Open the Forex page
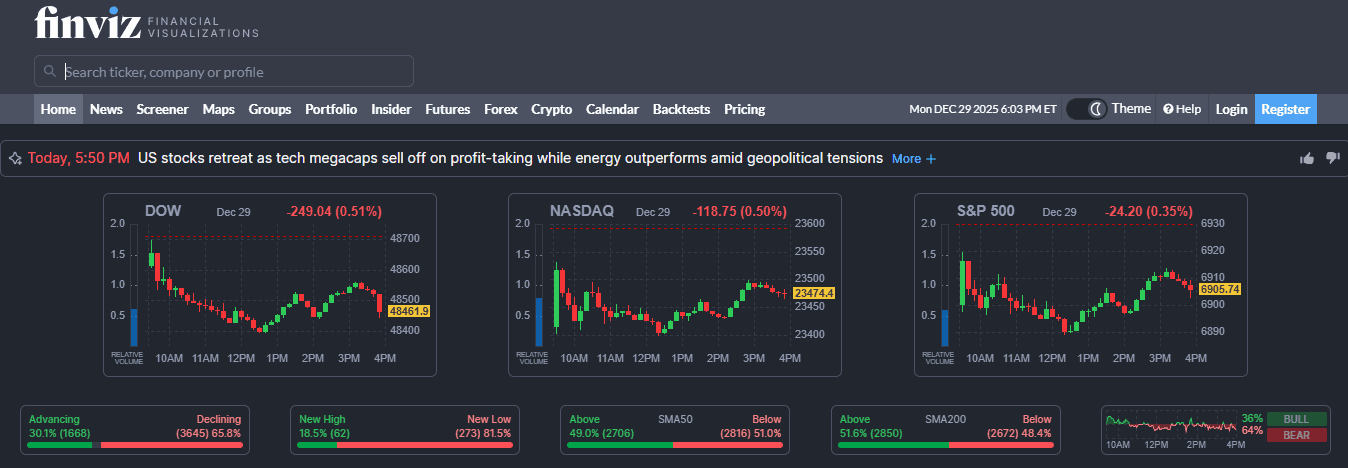Screen dimensions: 1348x468 pyautogui.click(x=501, y=109)
